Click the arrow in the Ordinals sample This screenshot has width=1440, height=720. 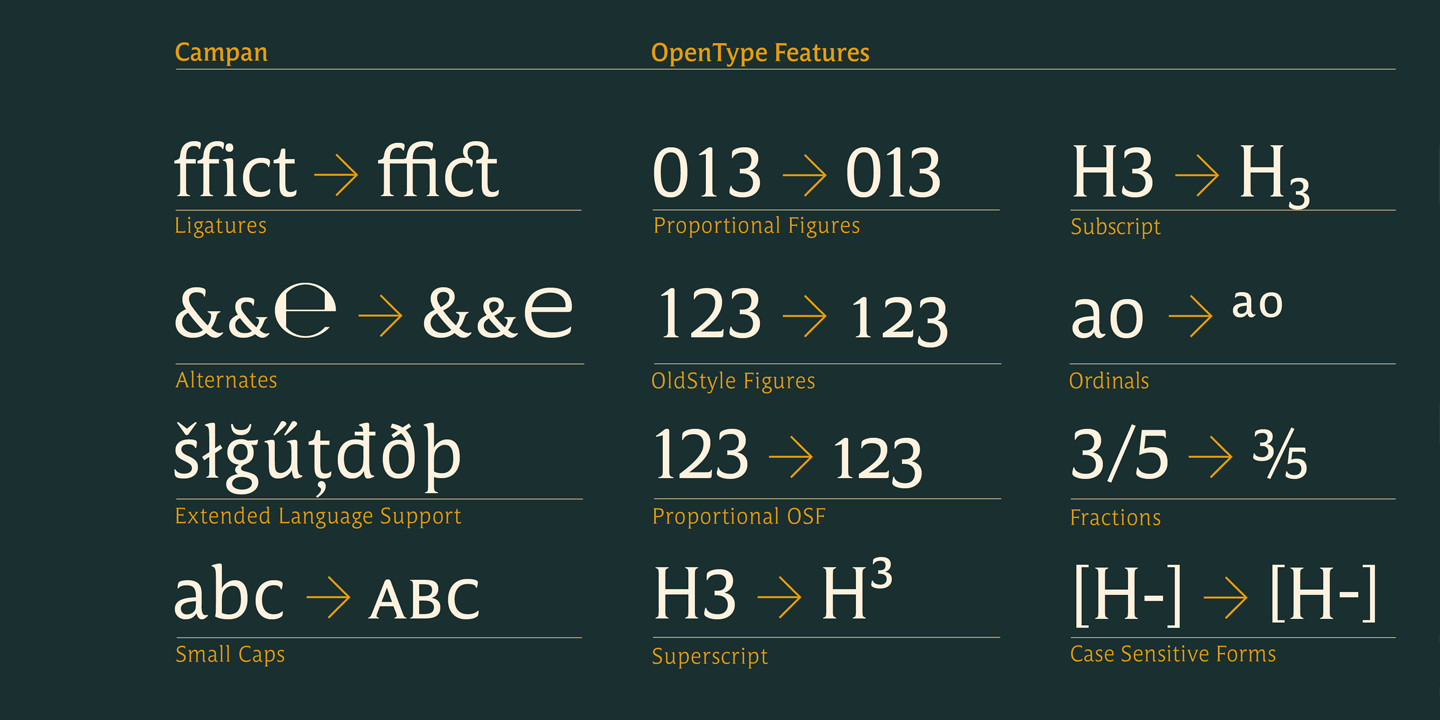point(1190,318)
